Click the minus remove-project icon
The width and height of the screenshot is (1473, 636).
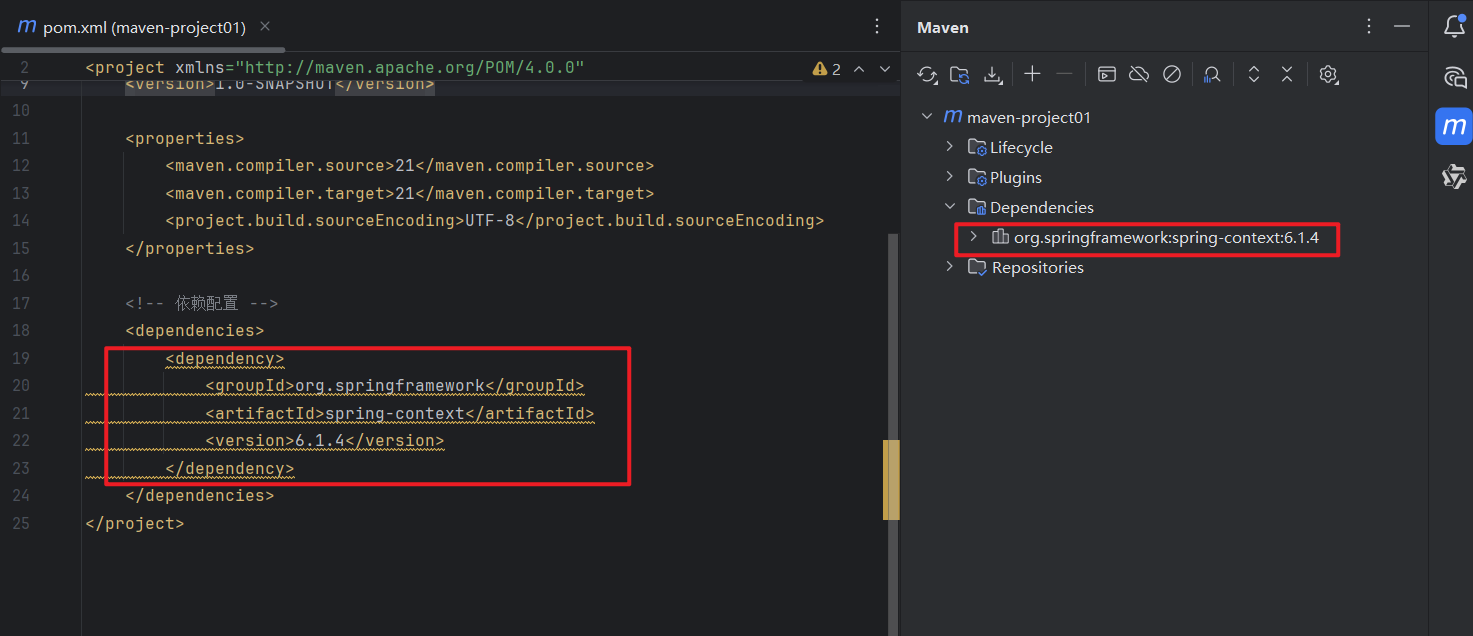(1064, 74)
